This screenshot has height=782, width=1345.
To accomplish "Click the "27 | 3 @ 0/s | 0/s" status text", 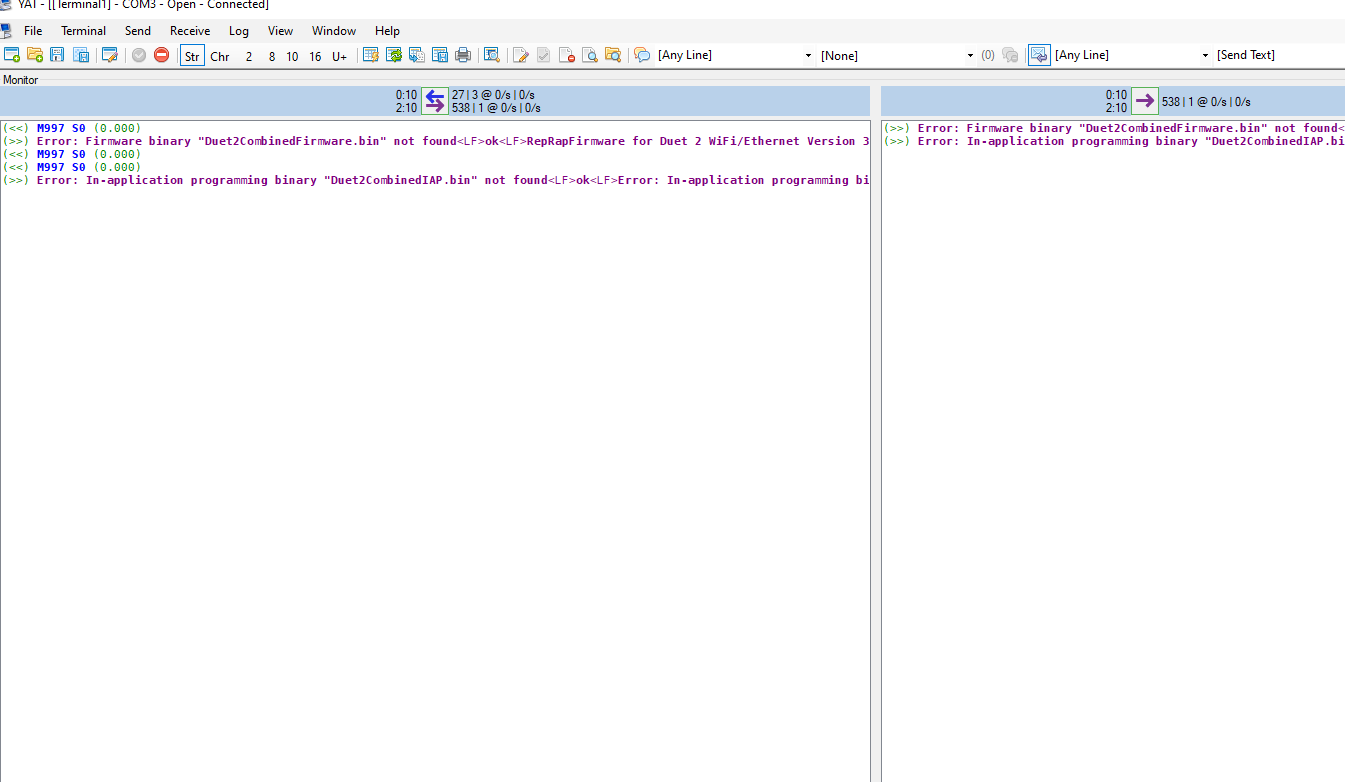I will pos(493,95).
